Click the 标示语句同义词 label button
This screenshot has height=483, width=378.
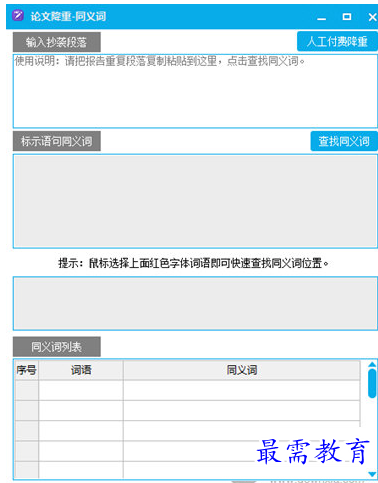[x=57, y=141]
